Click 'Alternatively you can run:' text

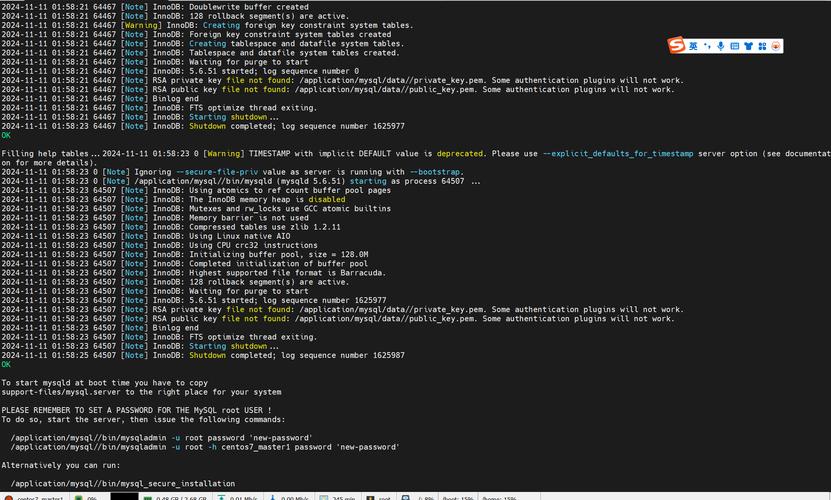[61, 466]
